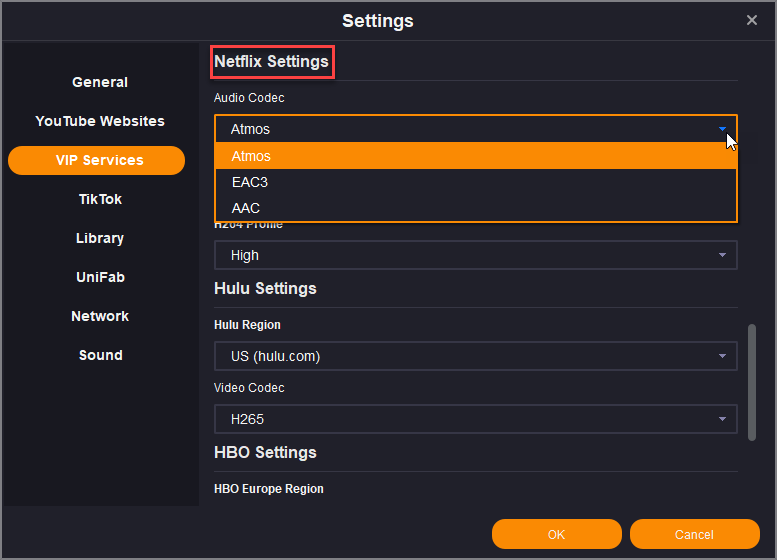777x560 pixels.
Task: Switch to YouTube Websites settings
Action: [100, 121]
